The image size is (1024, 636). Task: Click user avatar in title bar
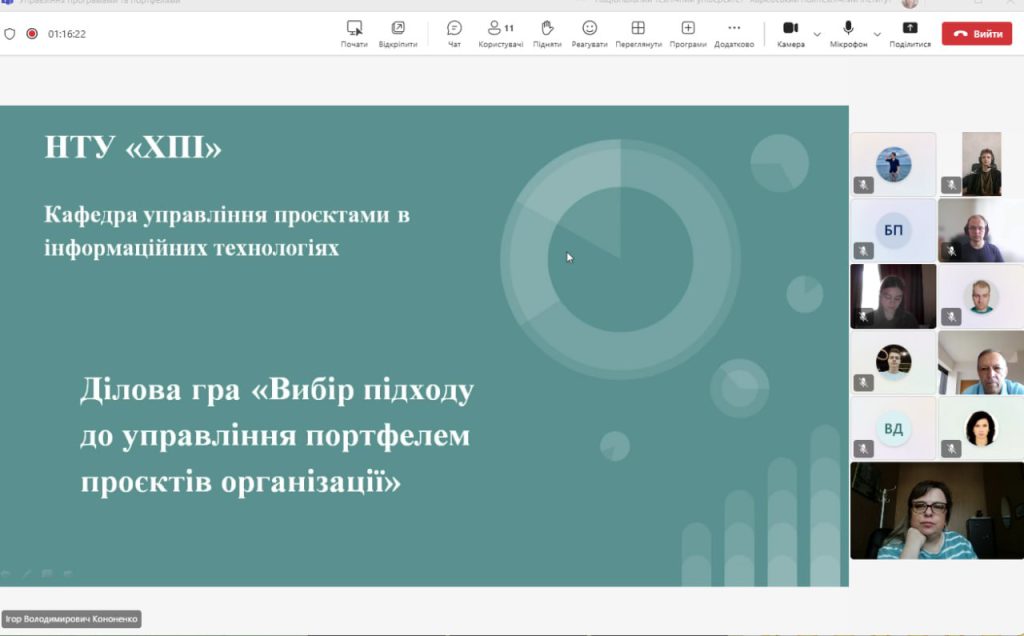point(910,3)
